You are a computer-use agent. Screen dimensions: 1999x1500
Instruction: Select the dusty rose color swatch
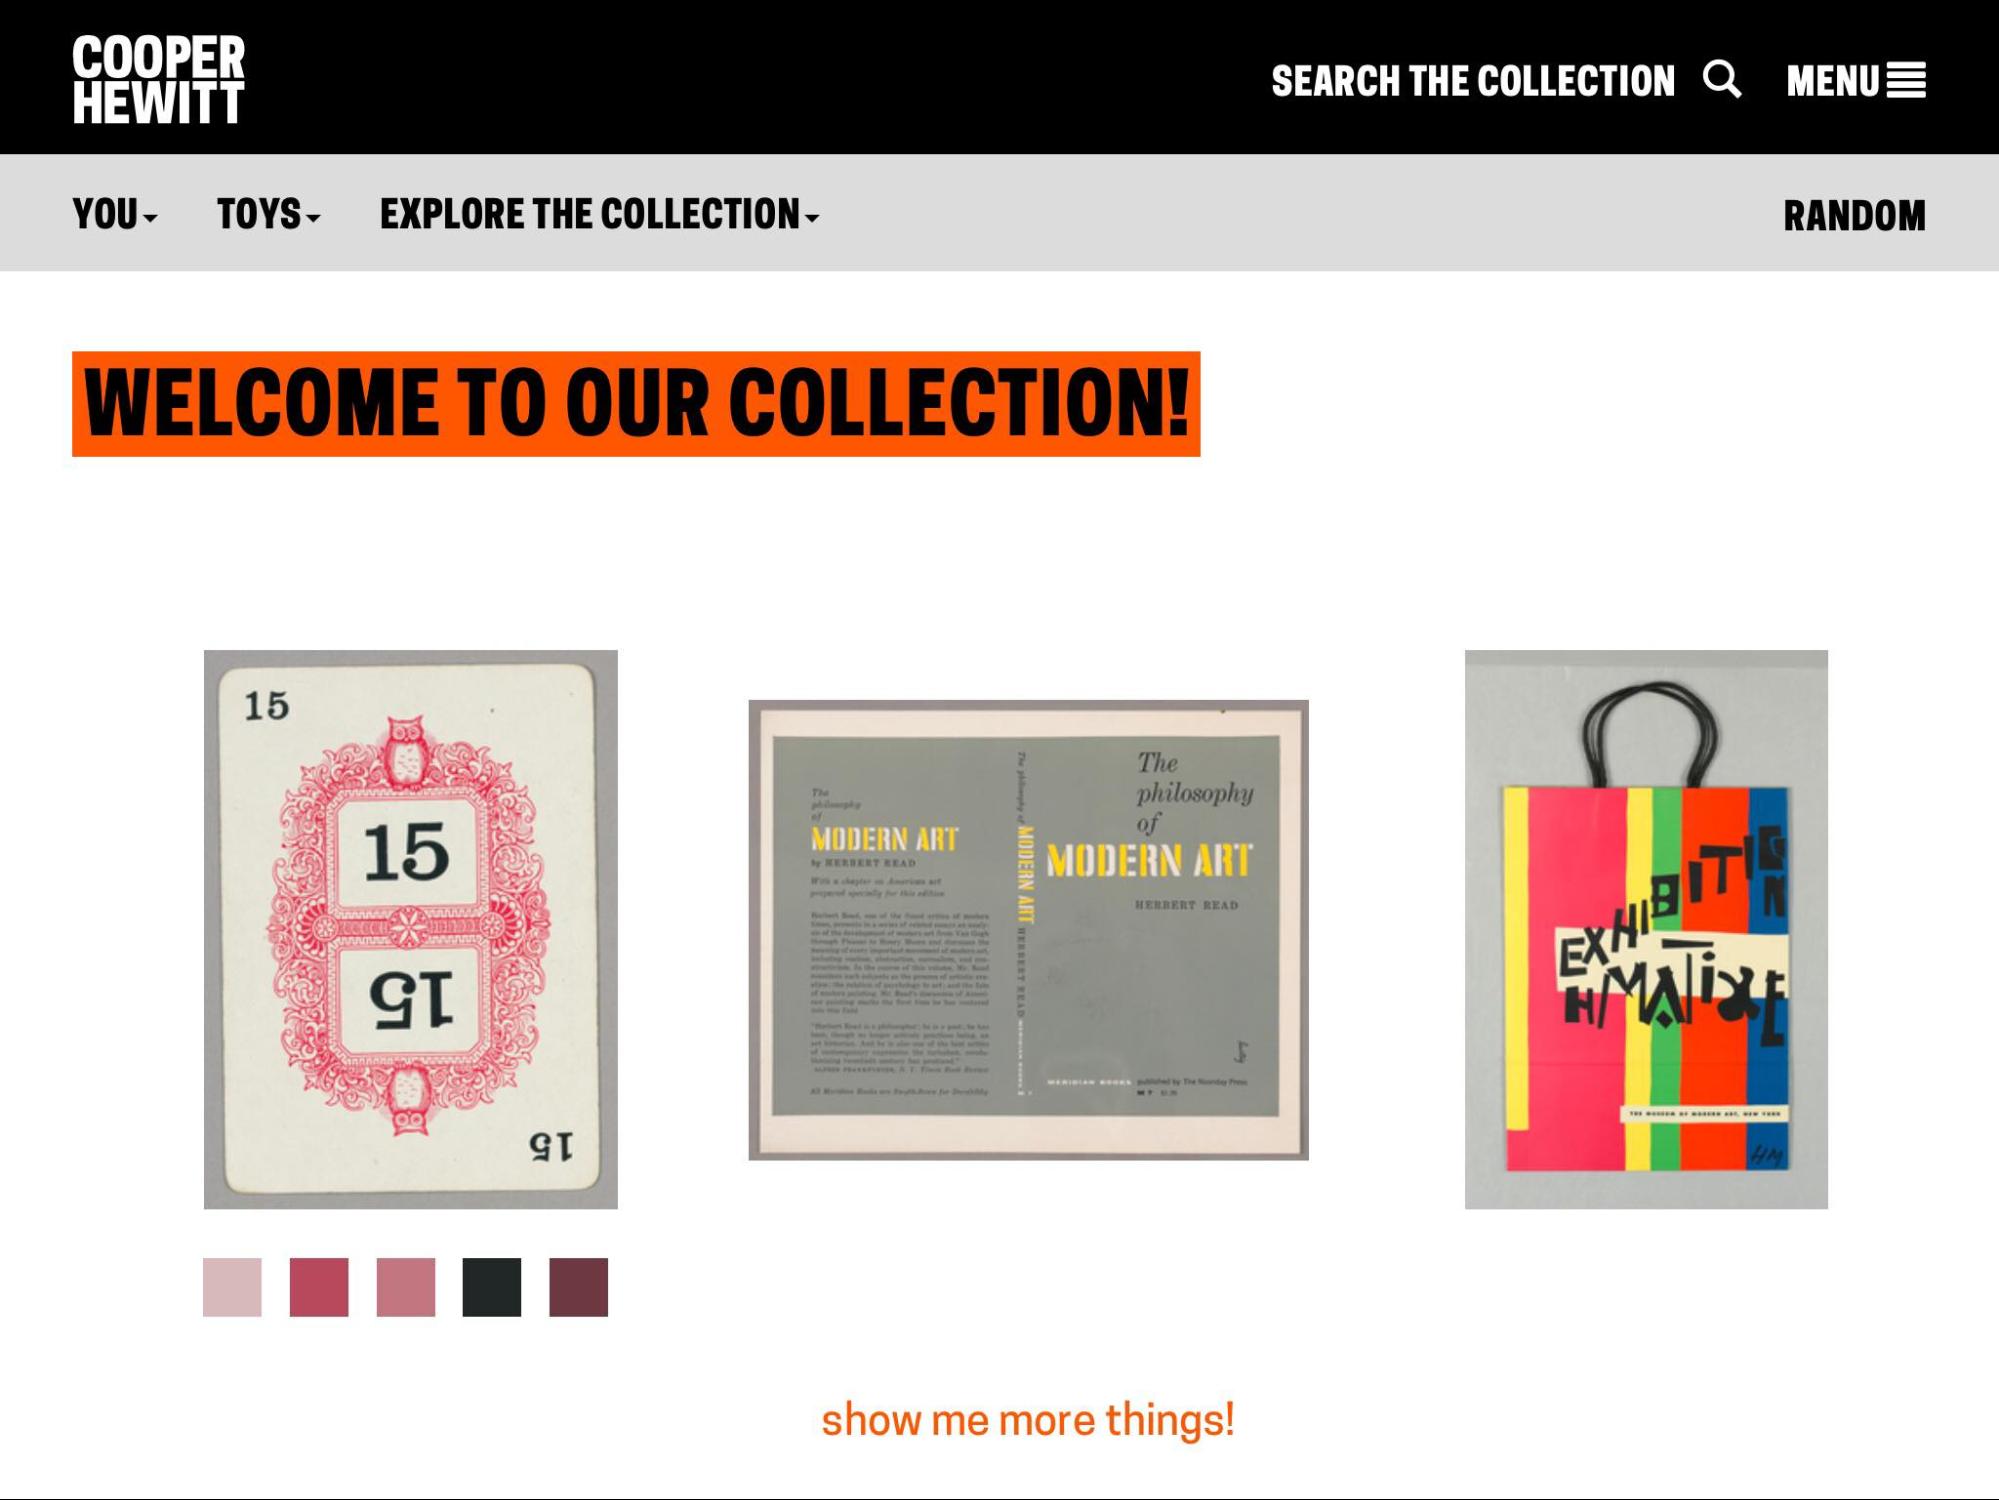406,1287
